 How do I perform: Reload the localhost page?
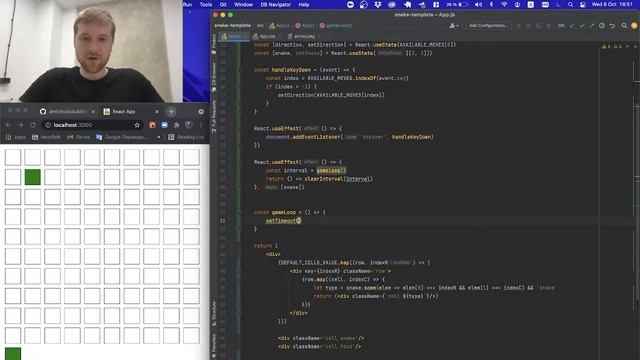tap(33, 125)
